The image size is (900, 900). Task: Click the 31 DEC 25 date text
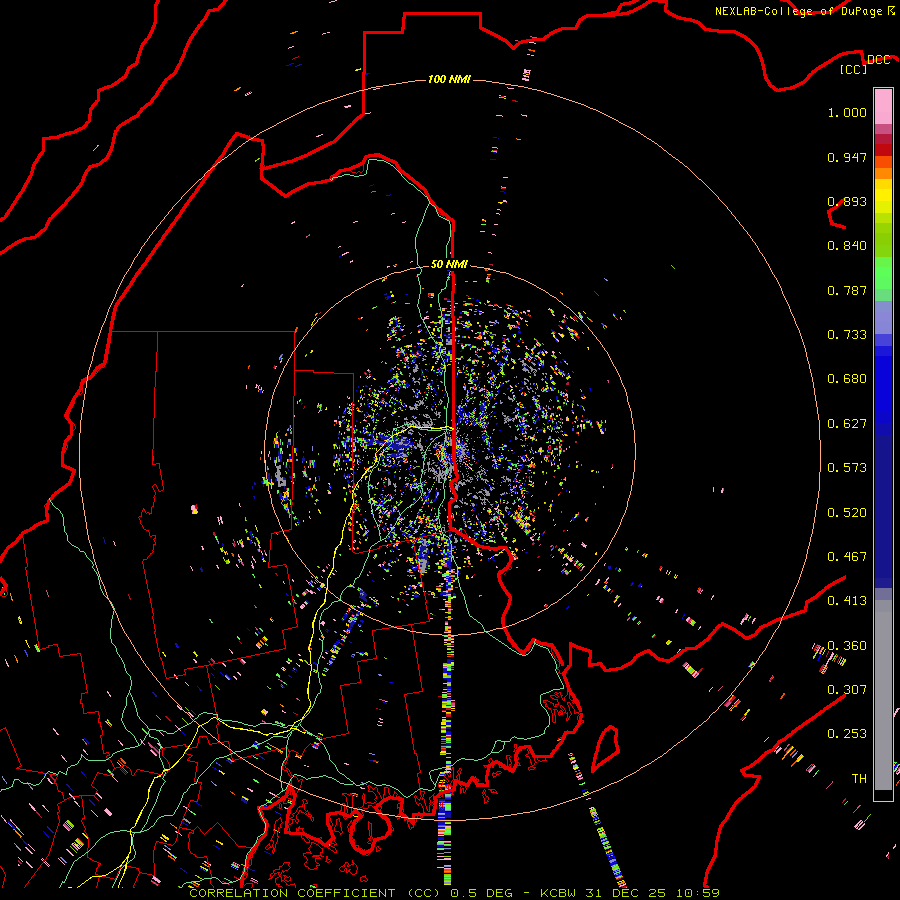626,893
